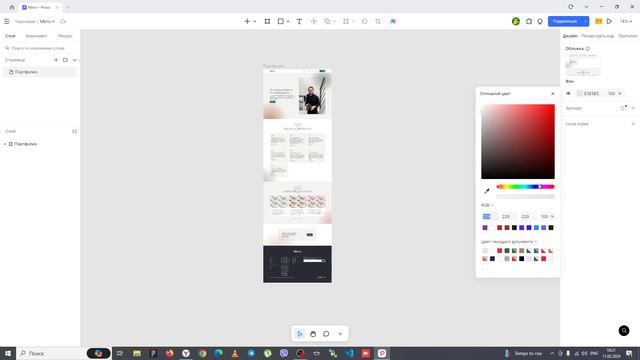Viewport: 640px width, 360px height.
Task: Open Windows Start menu
Action: click(x=7, y=353)
